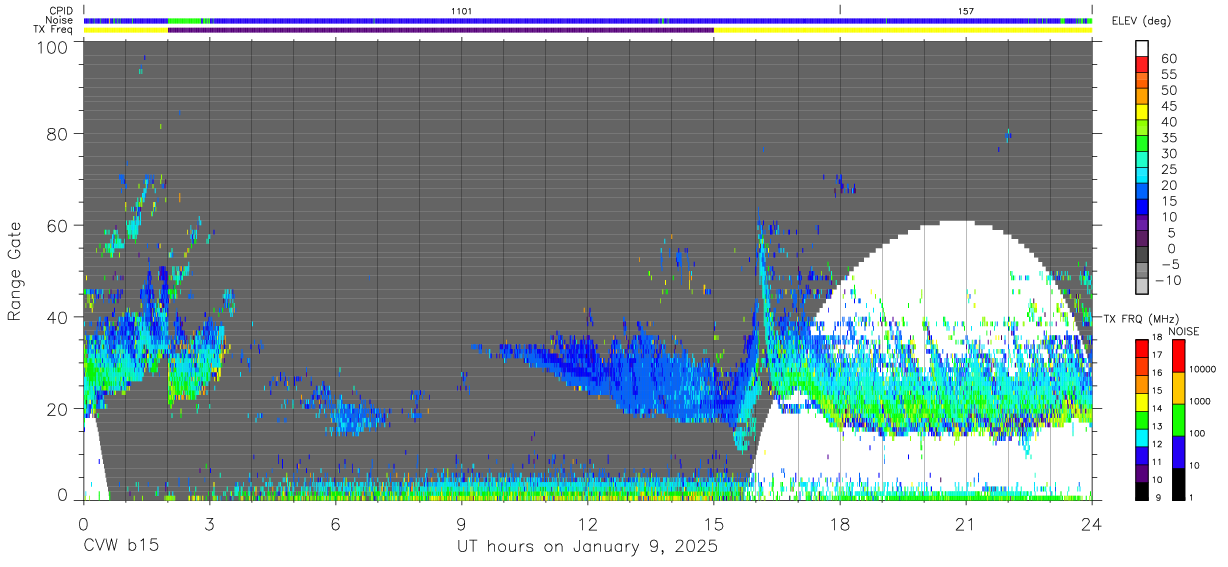
Task: Select CPID value 1101
Action: (x=462, y=10)
